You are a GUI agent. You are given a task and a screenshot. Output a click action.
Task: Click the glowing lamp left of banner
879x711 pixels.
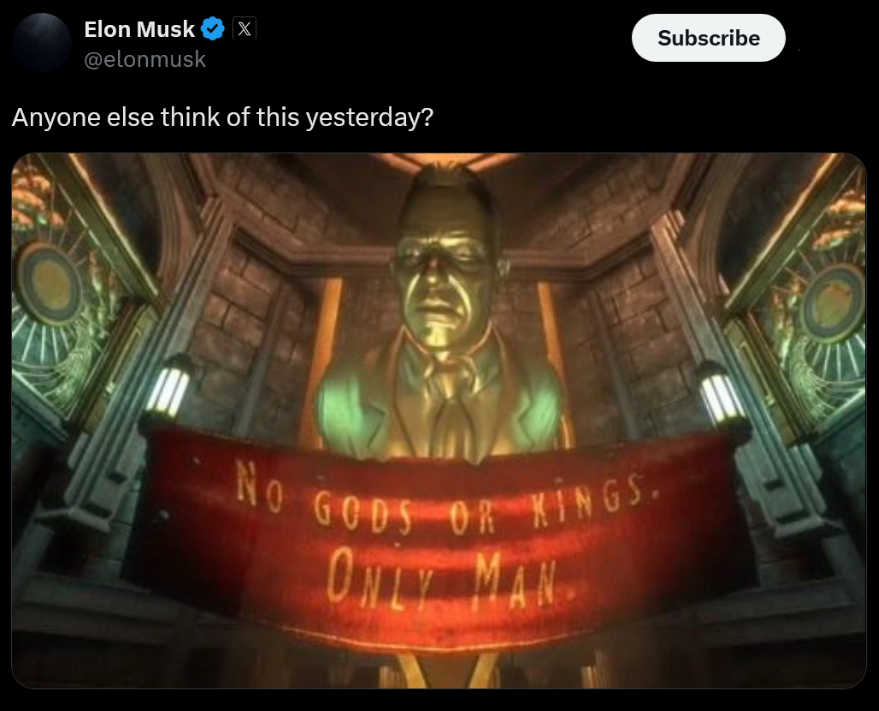(168, 390)
